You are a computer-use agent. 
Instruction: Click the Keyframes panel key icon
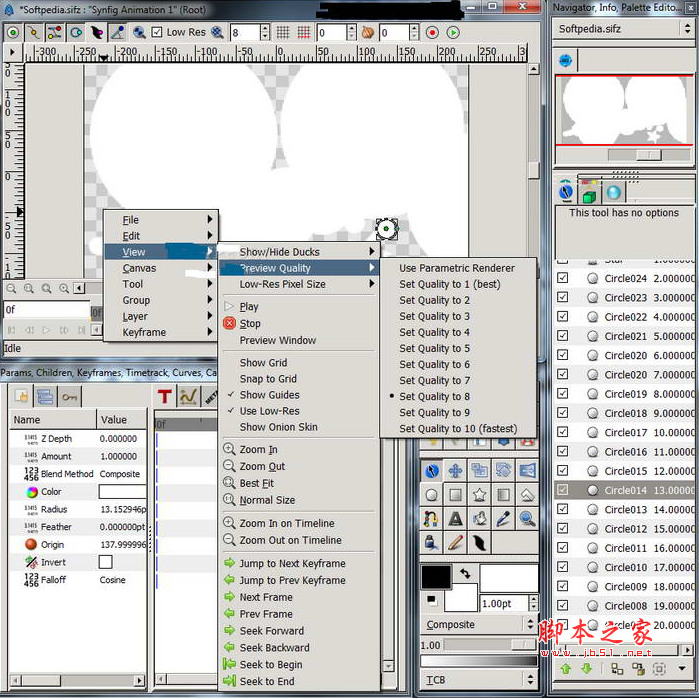[x=69, y=396]
